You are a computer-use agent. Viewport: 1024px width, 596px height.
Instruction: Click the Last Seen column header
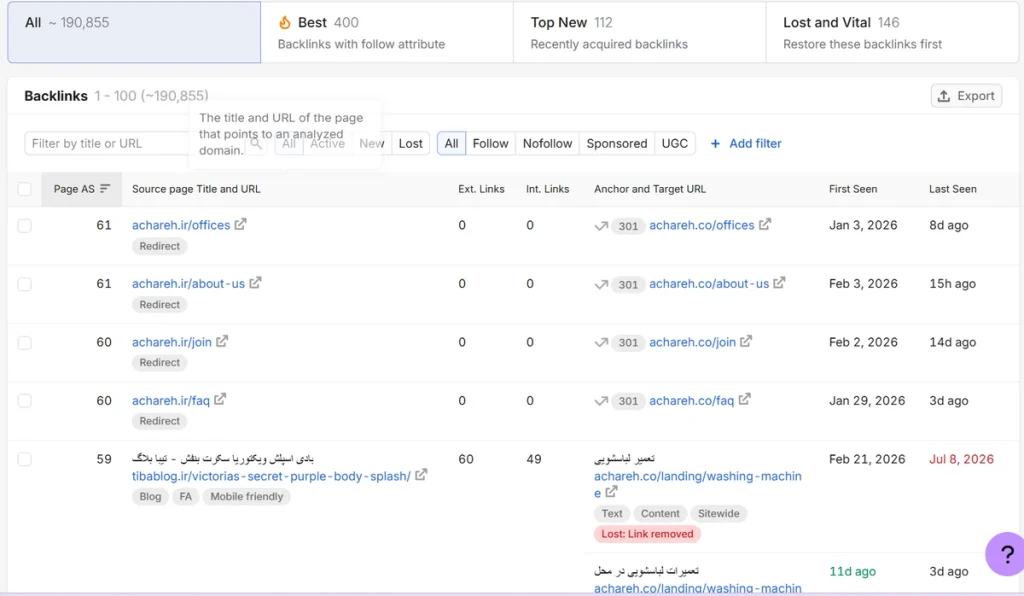pos(953,189)
